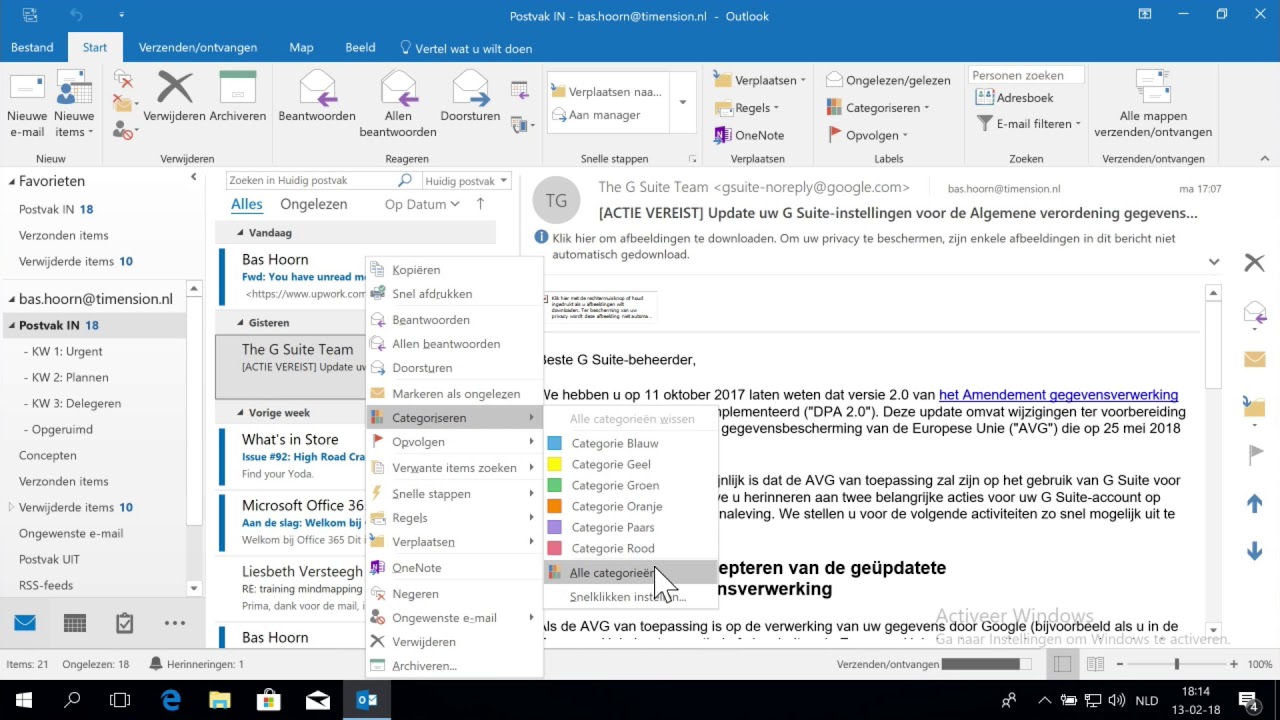Click the Archiveren ribbon icon
Screen dimensions: 1280x720
click(x=237, y=98)
